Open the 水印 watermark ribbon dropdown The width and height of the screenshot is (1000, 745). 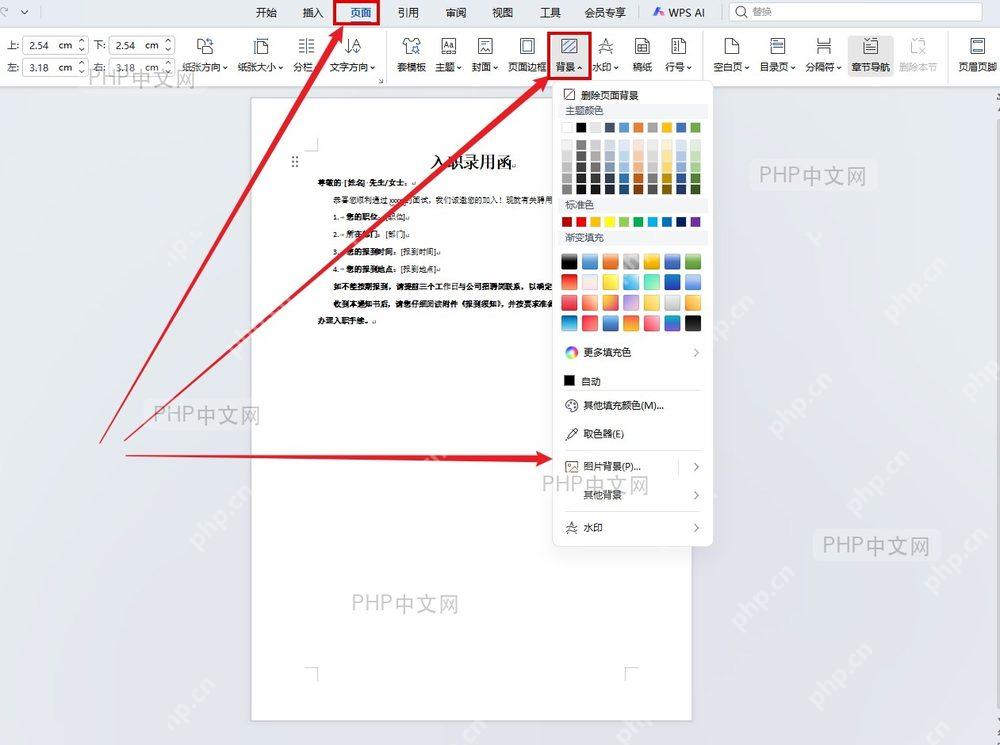tap(606, 55)
